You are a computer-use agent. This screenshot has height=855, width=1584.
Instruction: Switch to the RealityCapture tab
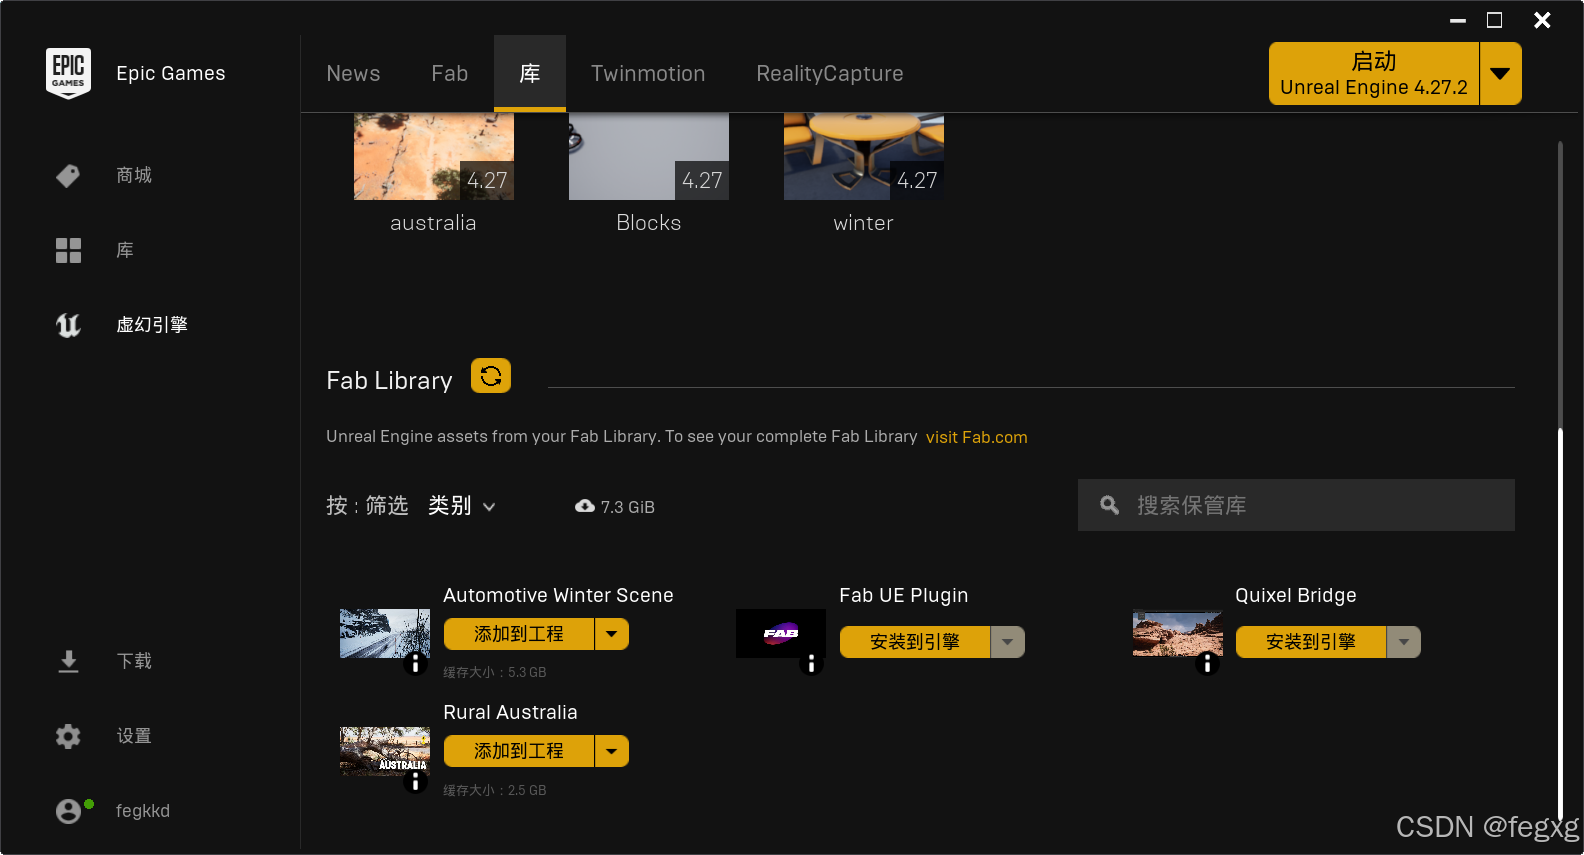[x=830, y=73]
